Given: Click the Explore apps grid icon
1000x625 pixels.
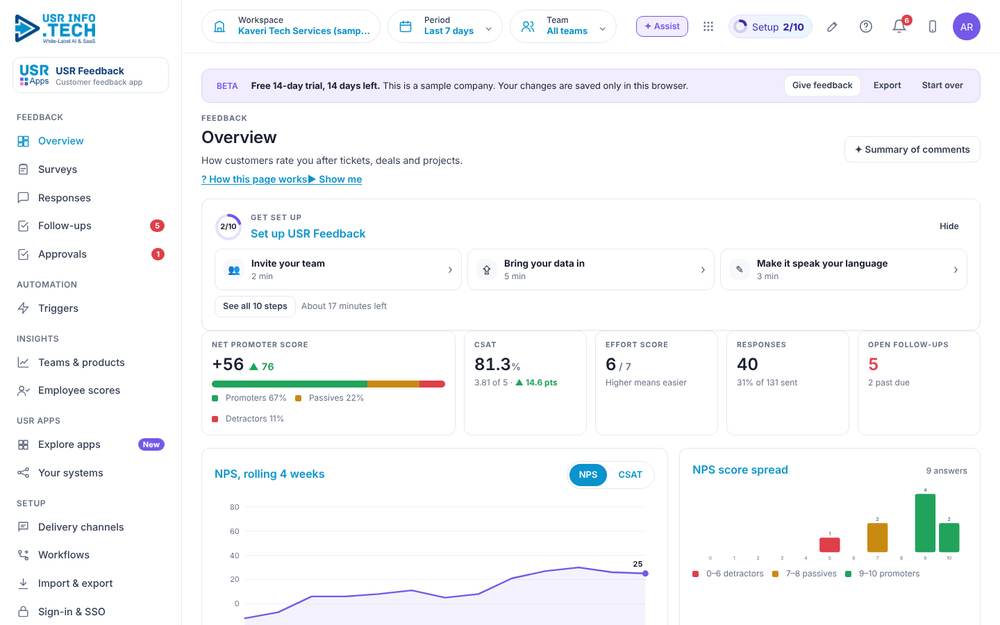Looking at the screenshot, I should (x=23, y=445).
